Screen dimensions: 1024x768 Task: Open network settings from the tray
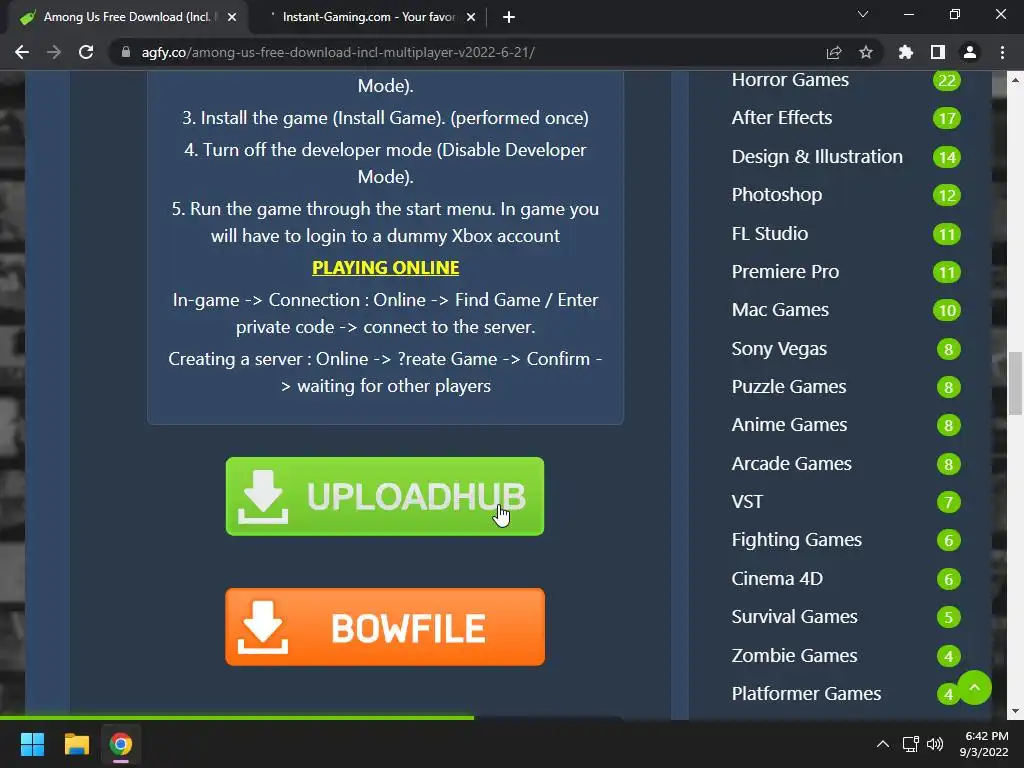pos(910,744)
